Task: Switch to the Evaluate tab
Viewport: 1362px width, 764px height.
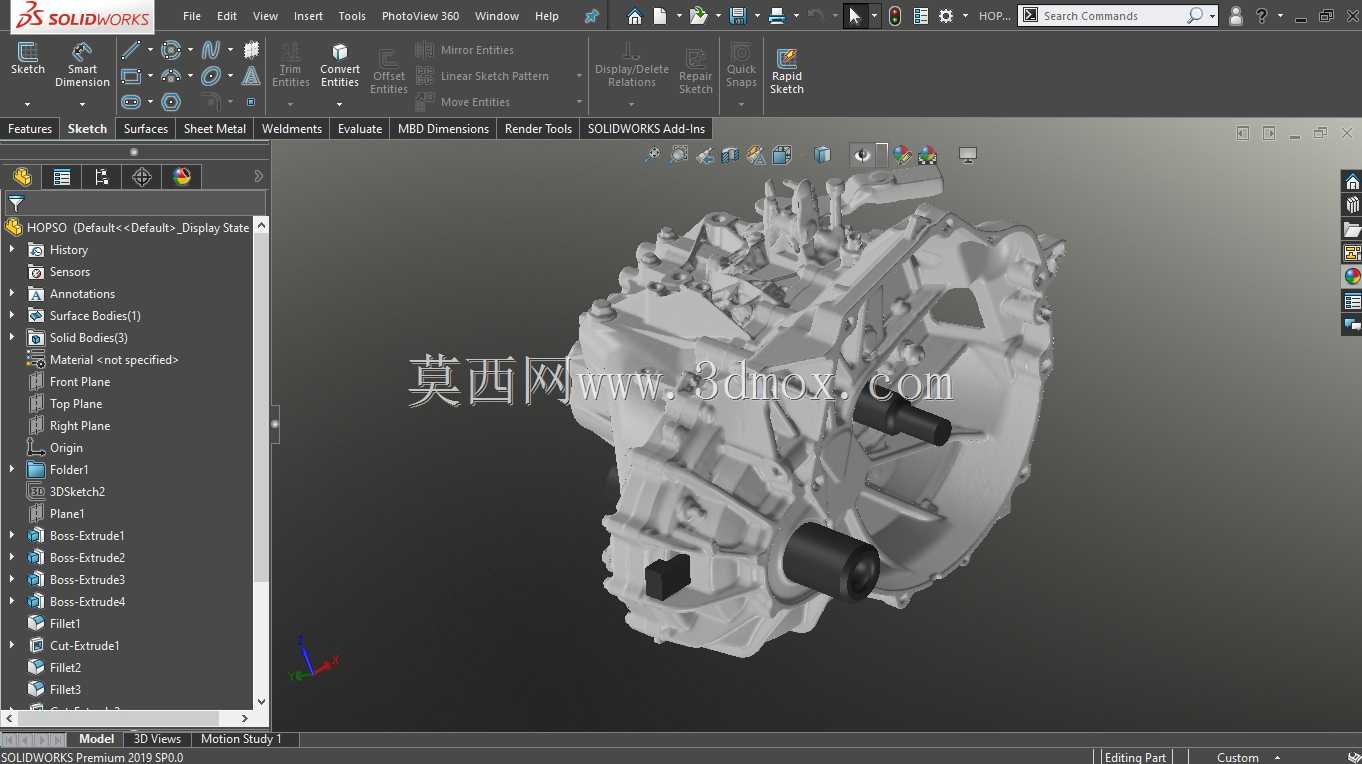Action: point(360,129)
